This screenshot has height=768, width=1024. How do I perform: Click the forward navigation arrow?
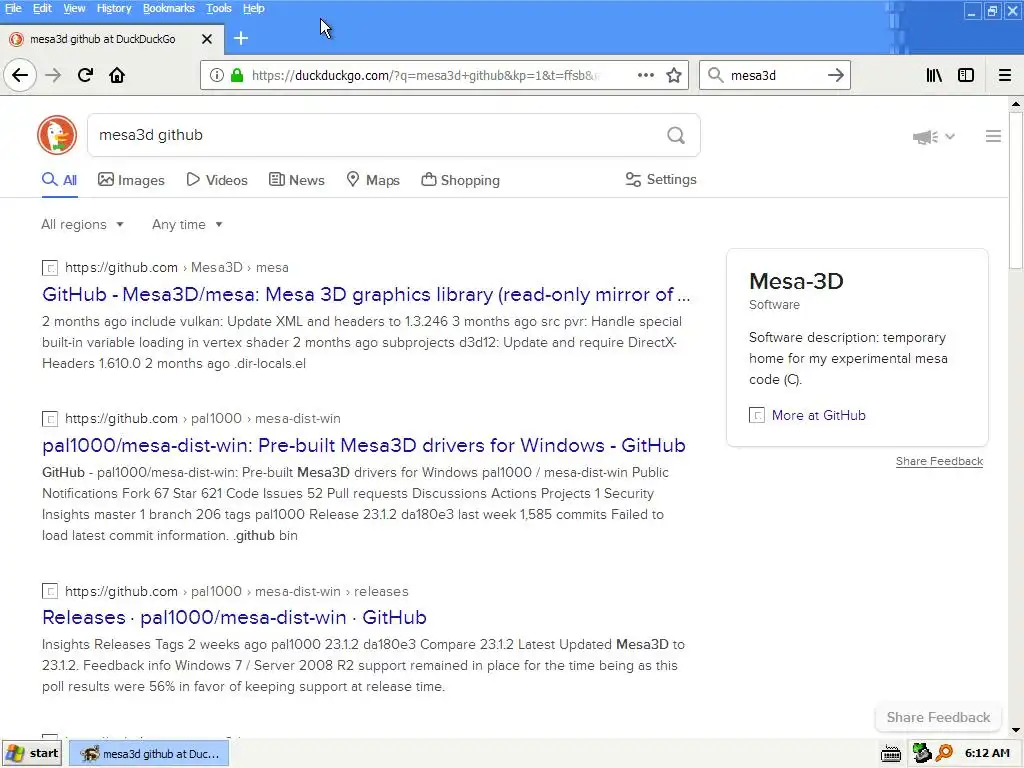tap(53, 75)
